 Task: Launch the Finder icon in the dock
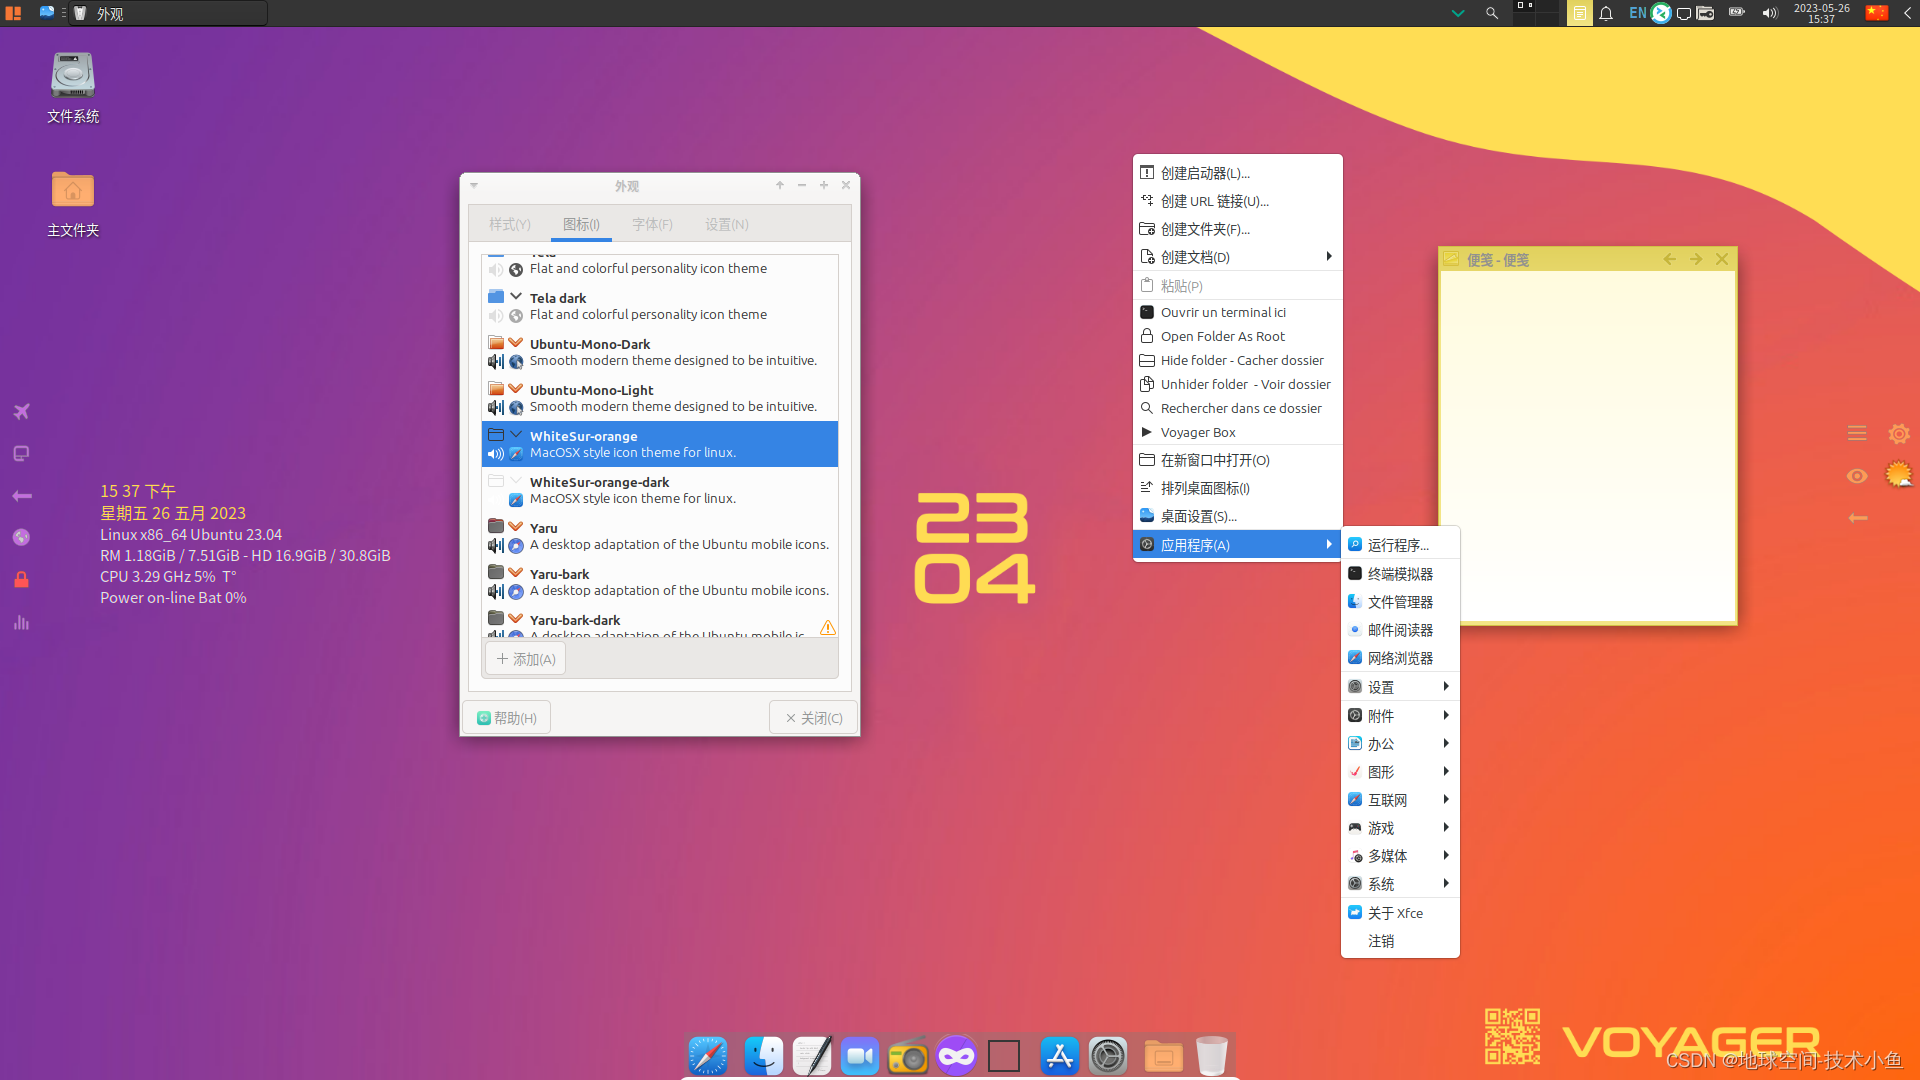tap(764, 1056)
